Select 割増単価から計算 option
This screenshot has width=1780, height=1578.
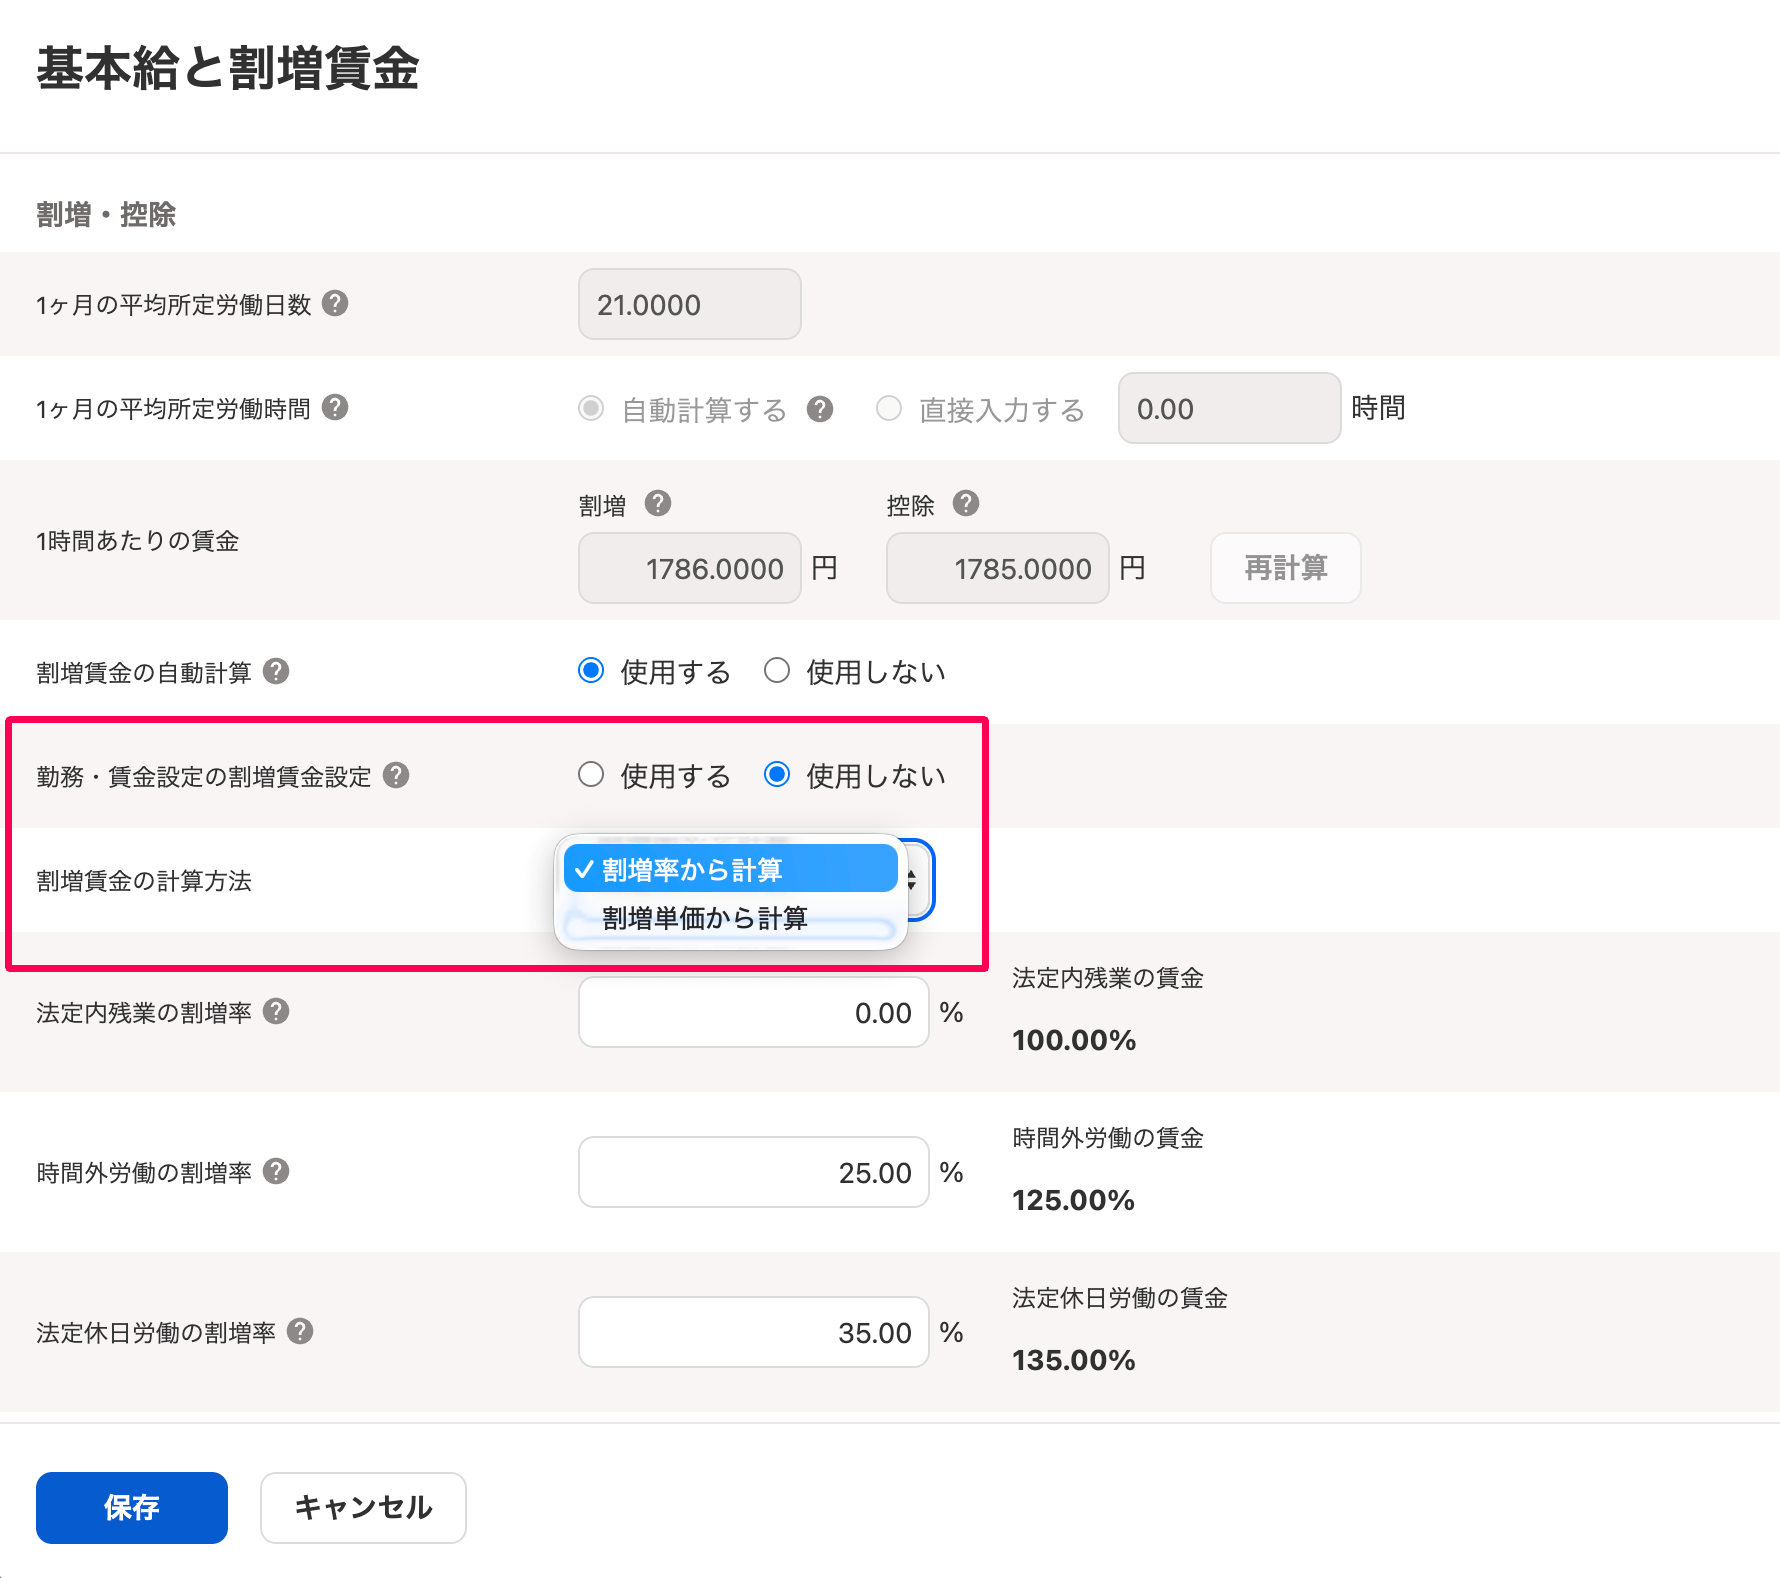click(731, 918)
